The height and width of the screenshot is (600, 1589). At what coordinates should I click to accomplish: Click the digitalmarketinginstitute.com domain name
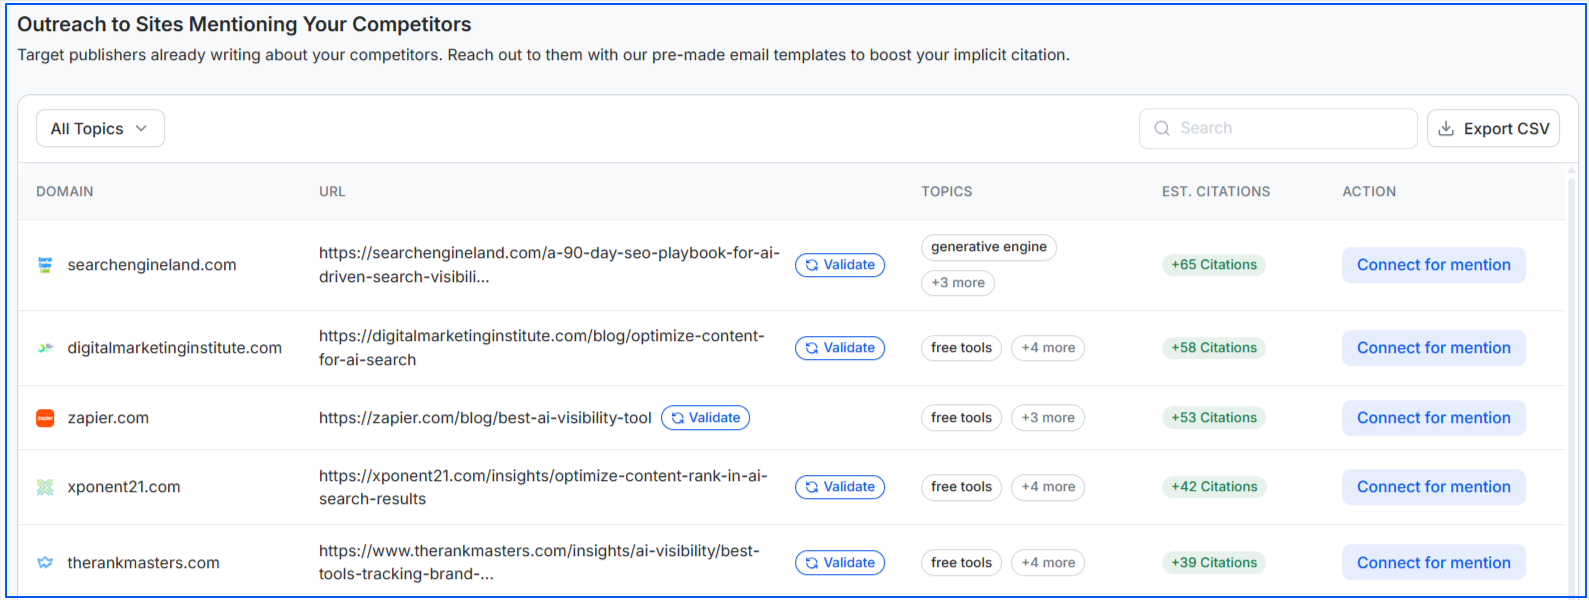[174, 348]
